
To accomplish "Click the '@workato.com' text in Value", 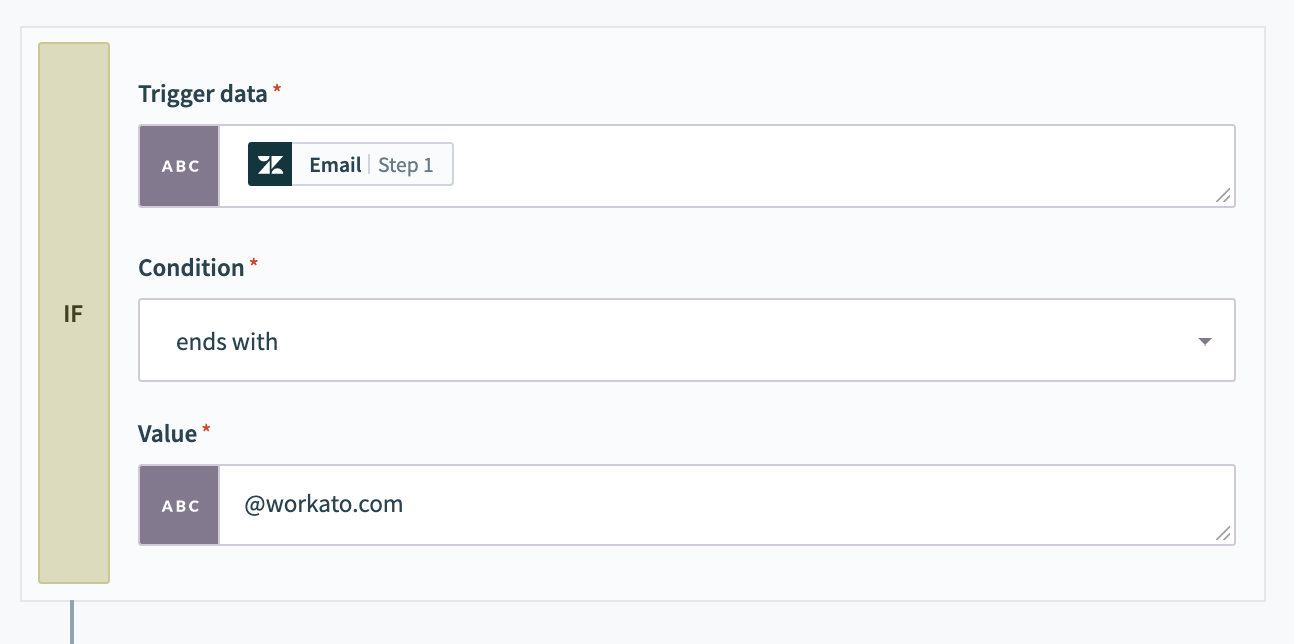I will pyautogui.click(x=323, y=503).
